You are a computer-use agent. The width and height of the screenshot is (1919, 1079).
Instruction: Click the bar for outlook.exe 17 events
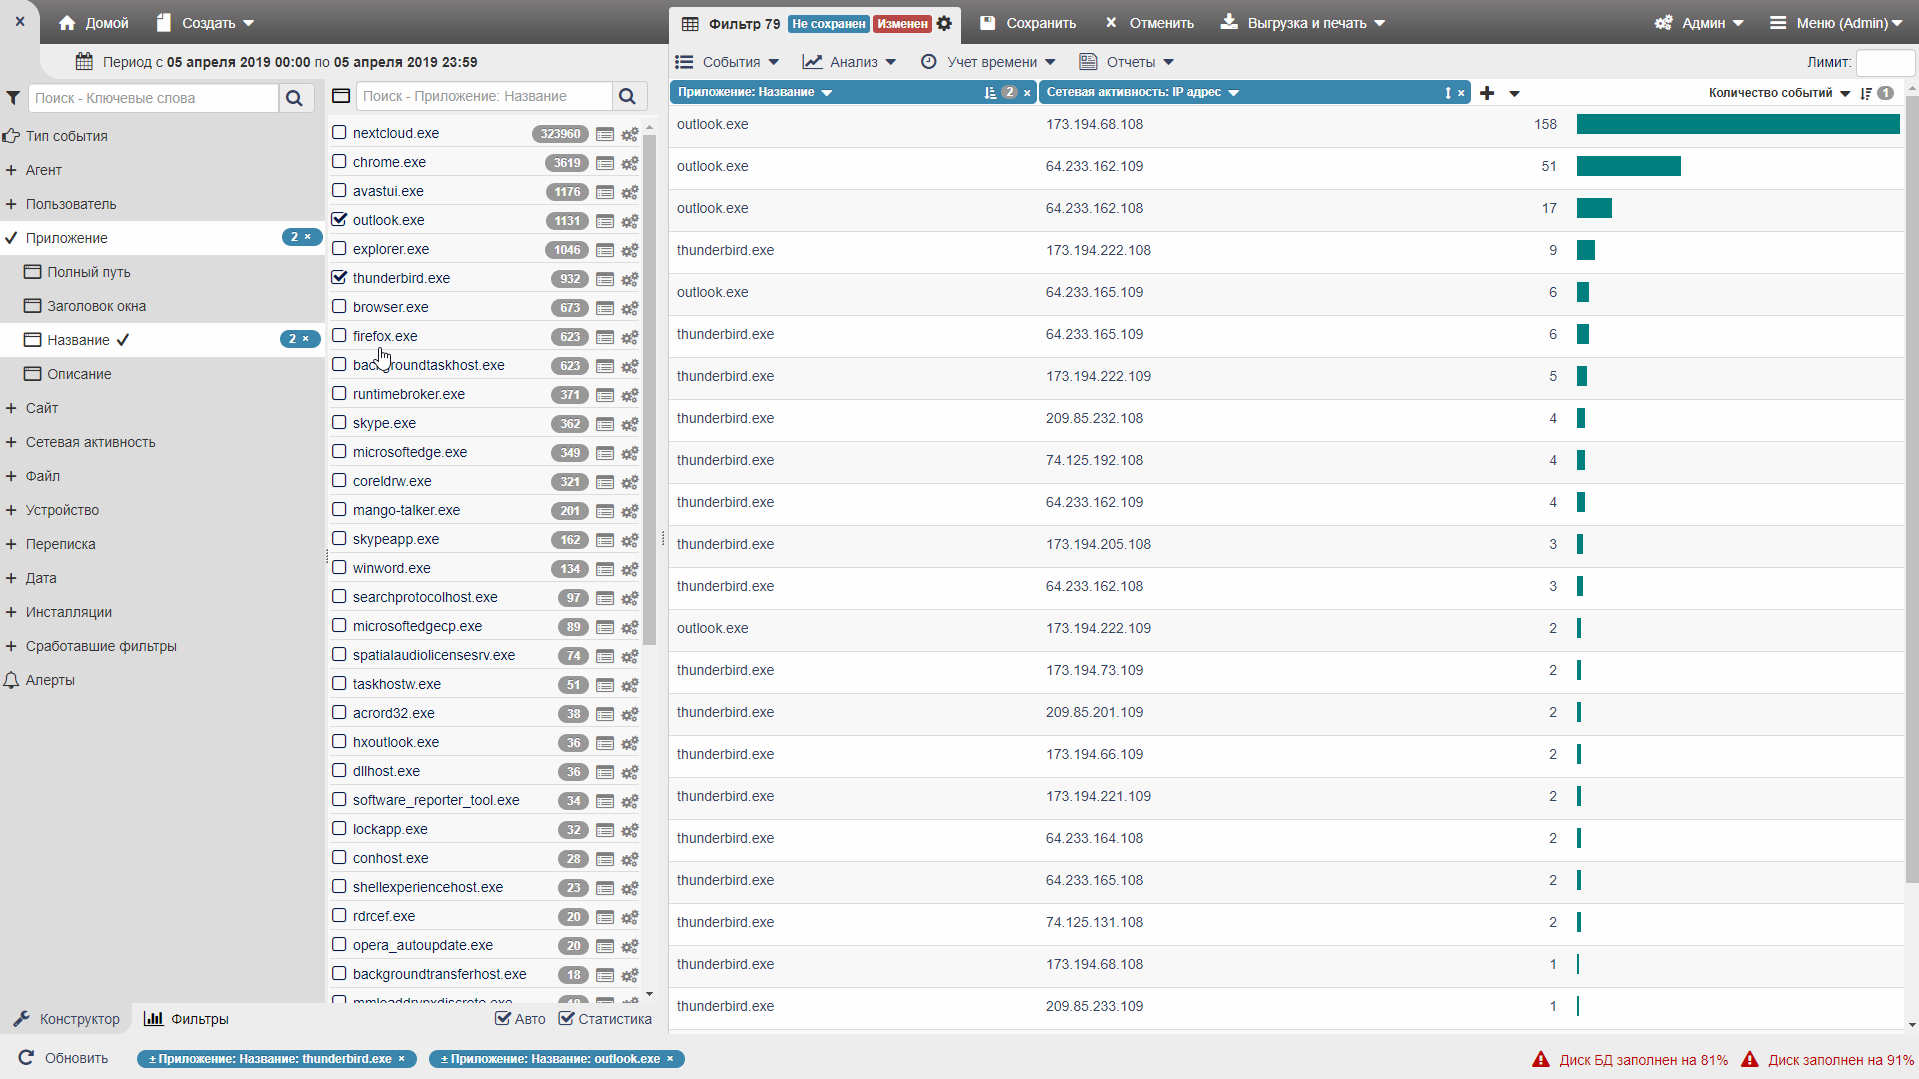(x=1594, y=208)
